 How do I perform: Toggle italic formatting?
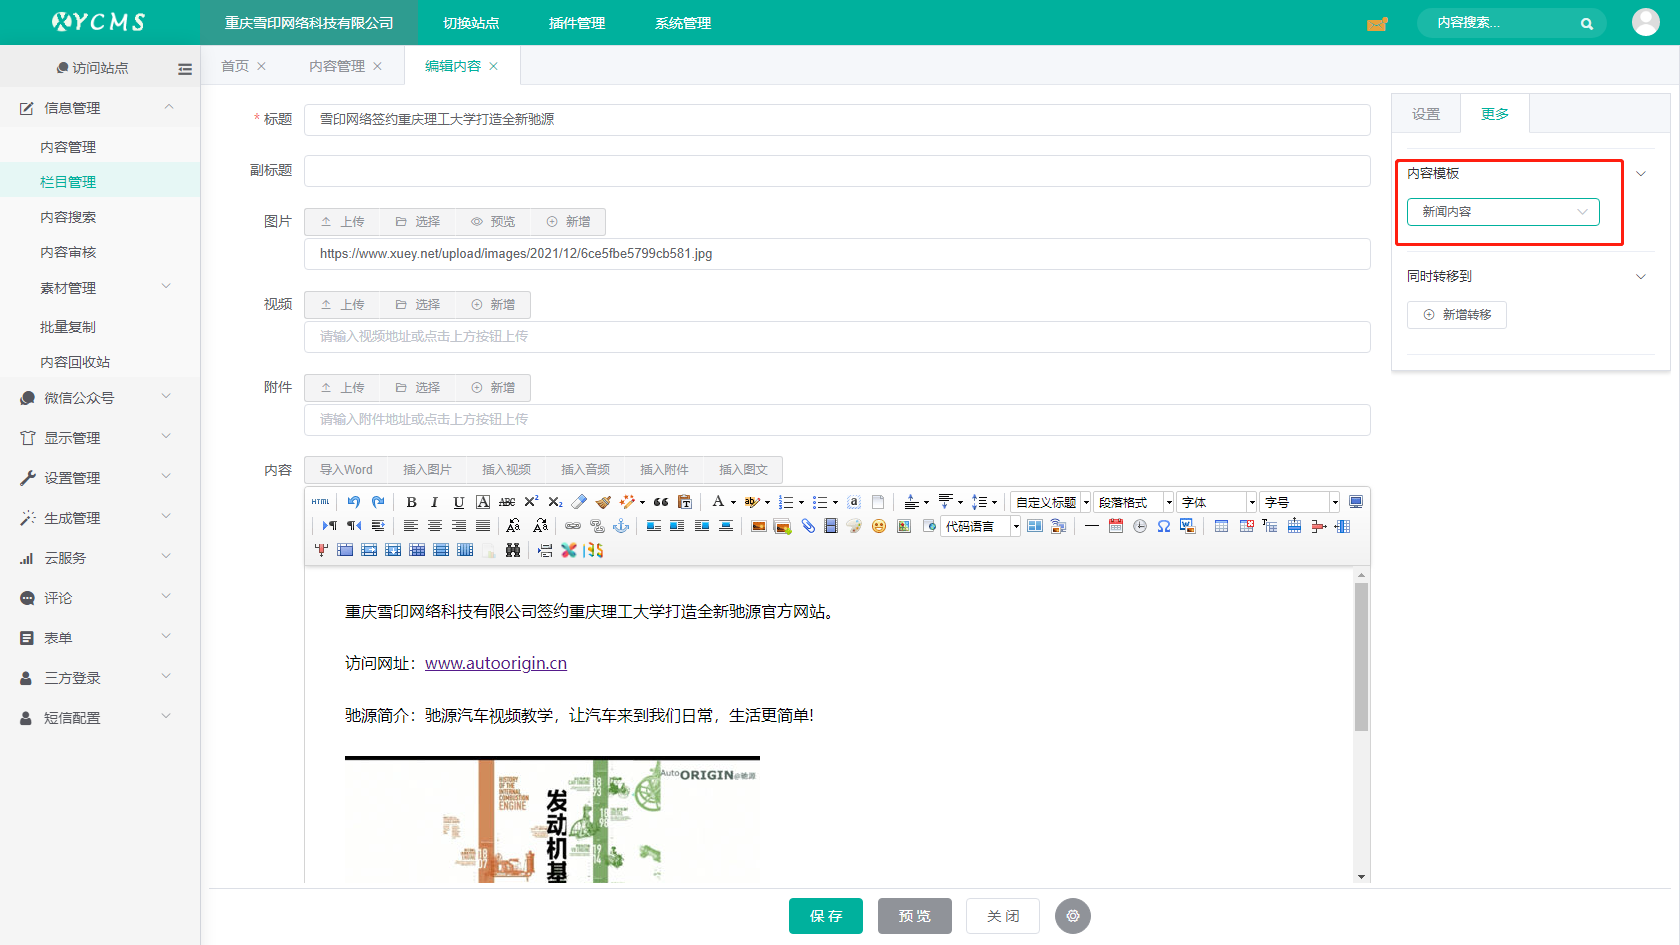tap(435, 502)
